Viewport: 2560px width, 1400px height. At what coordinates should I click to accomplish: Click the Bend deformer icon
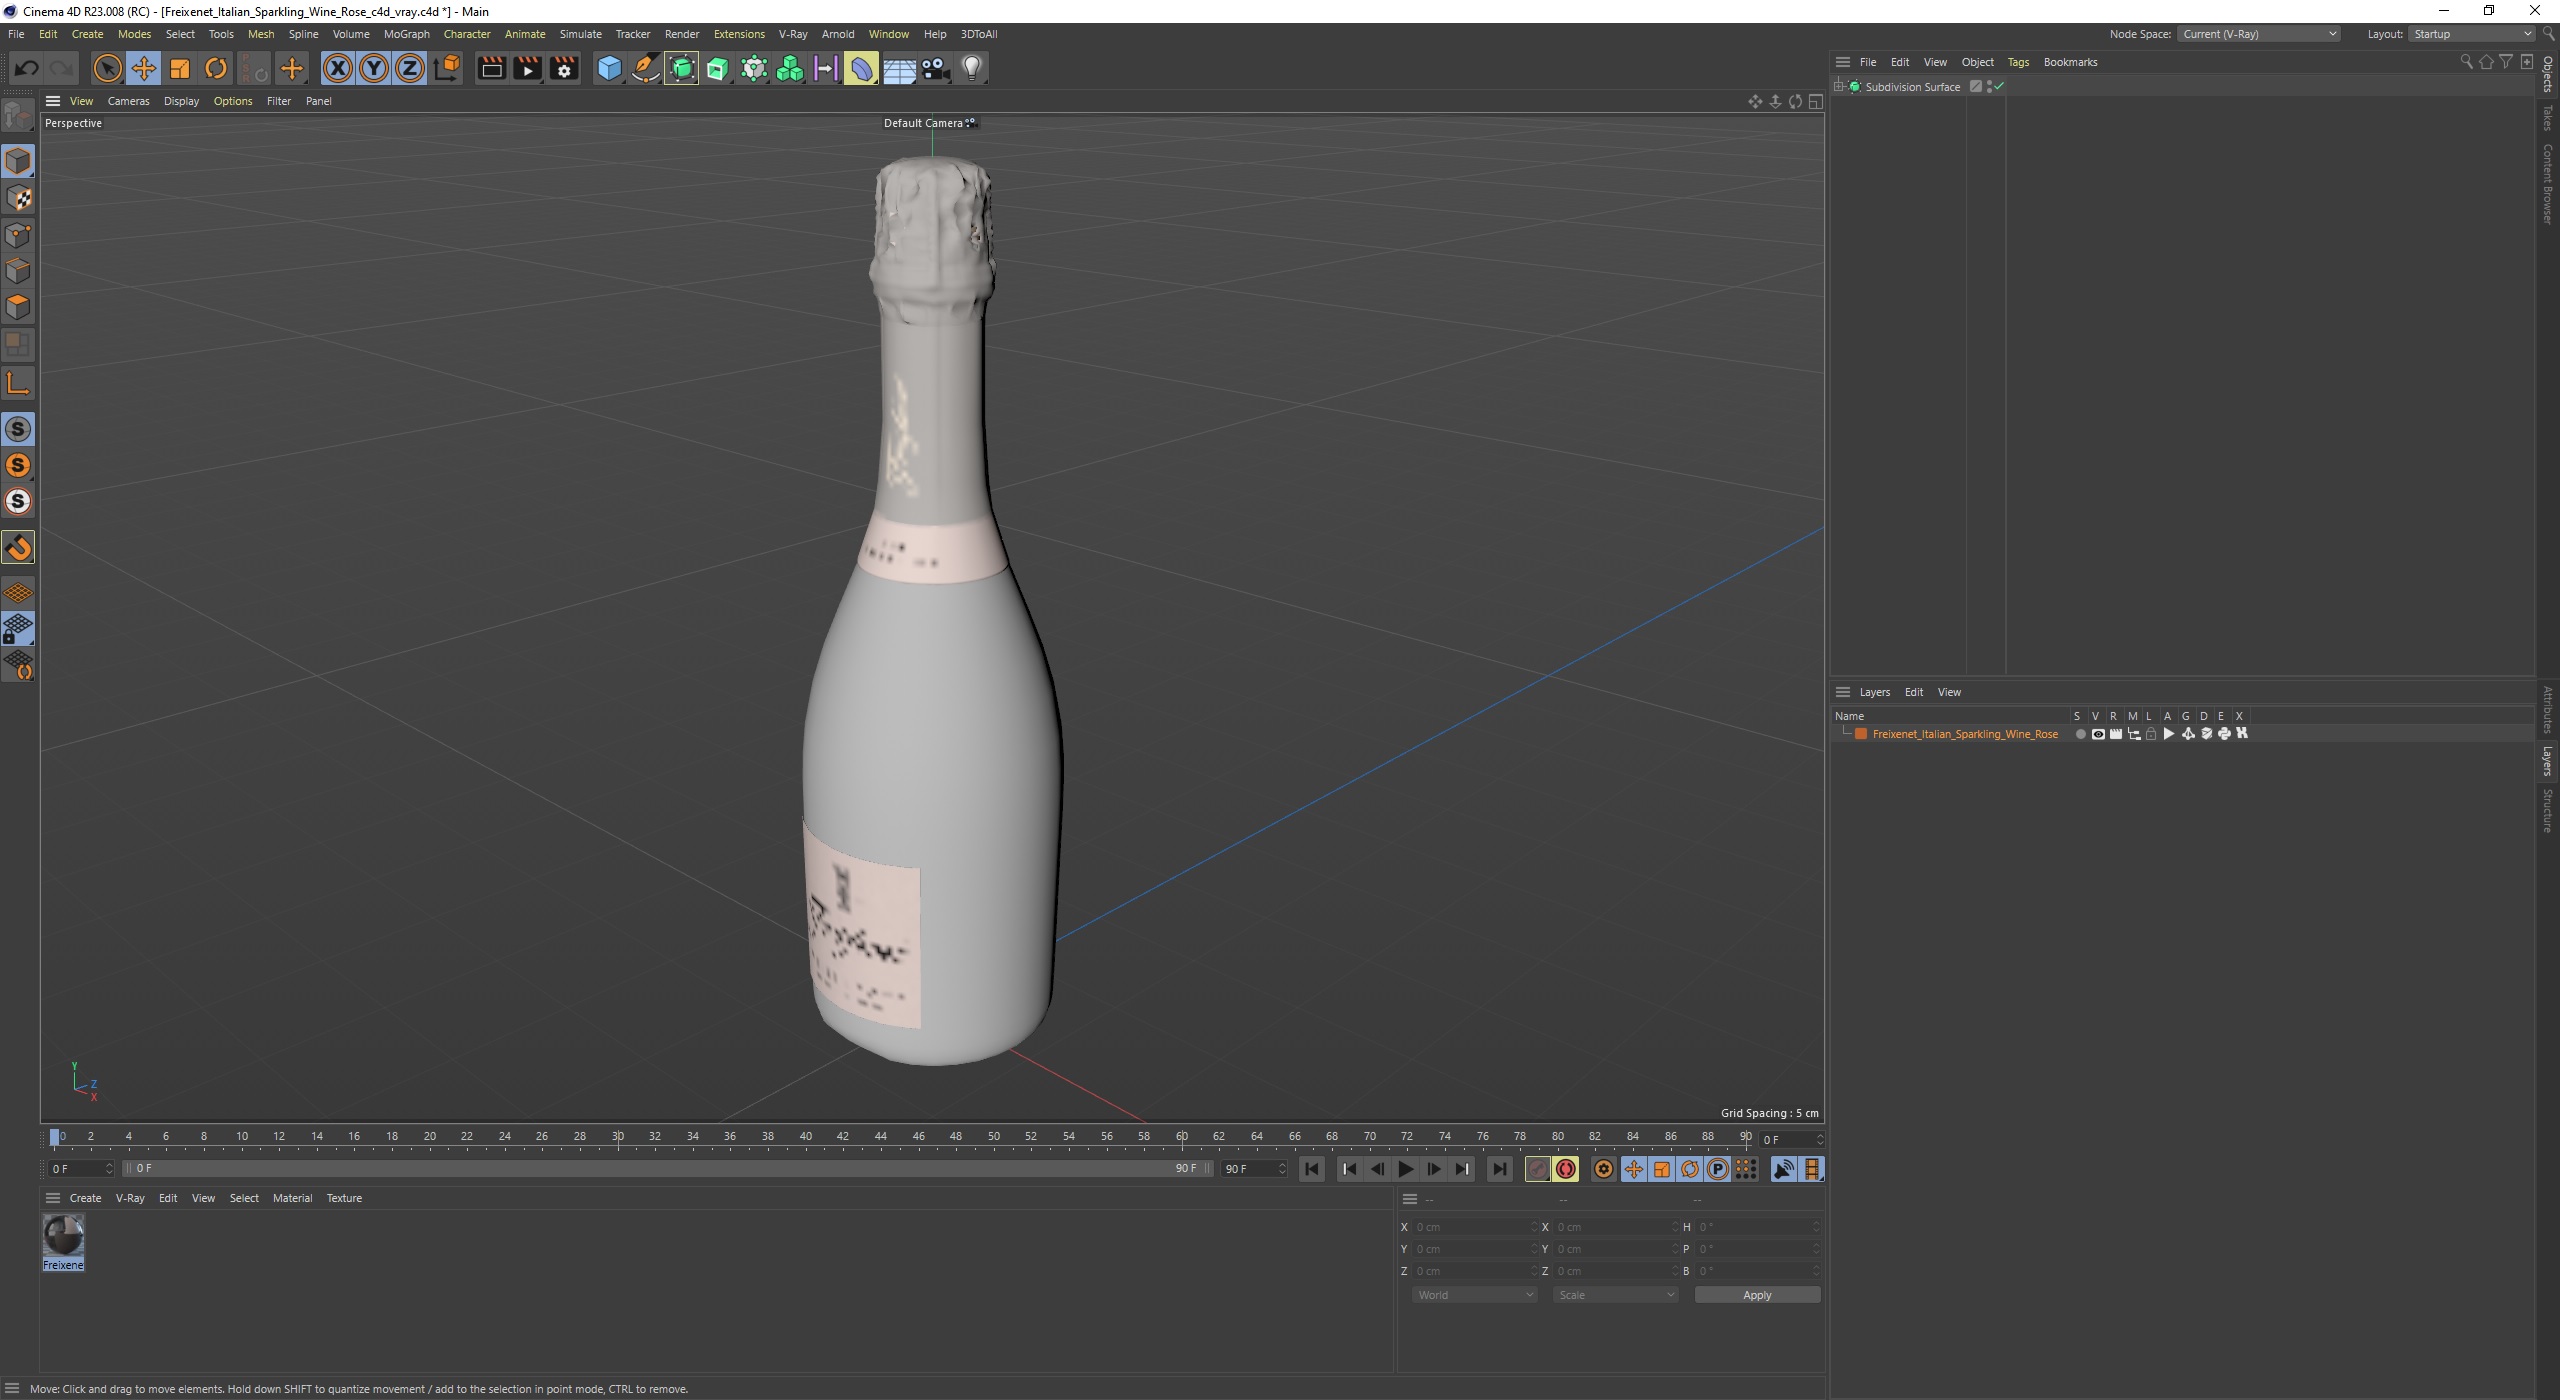pyautogui.click(x=862, y=68)
